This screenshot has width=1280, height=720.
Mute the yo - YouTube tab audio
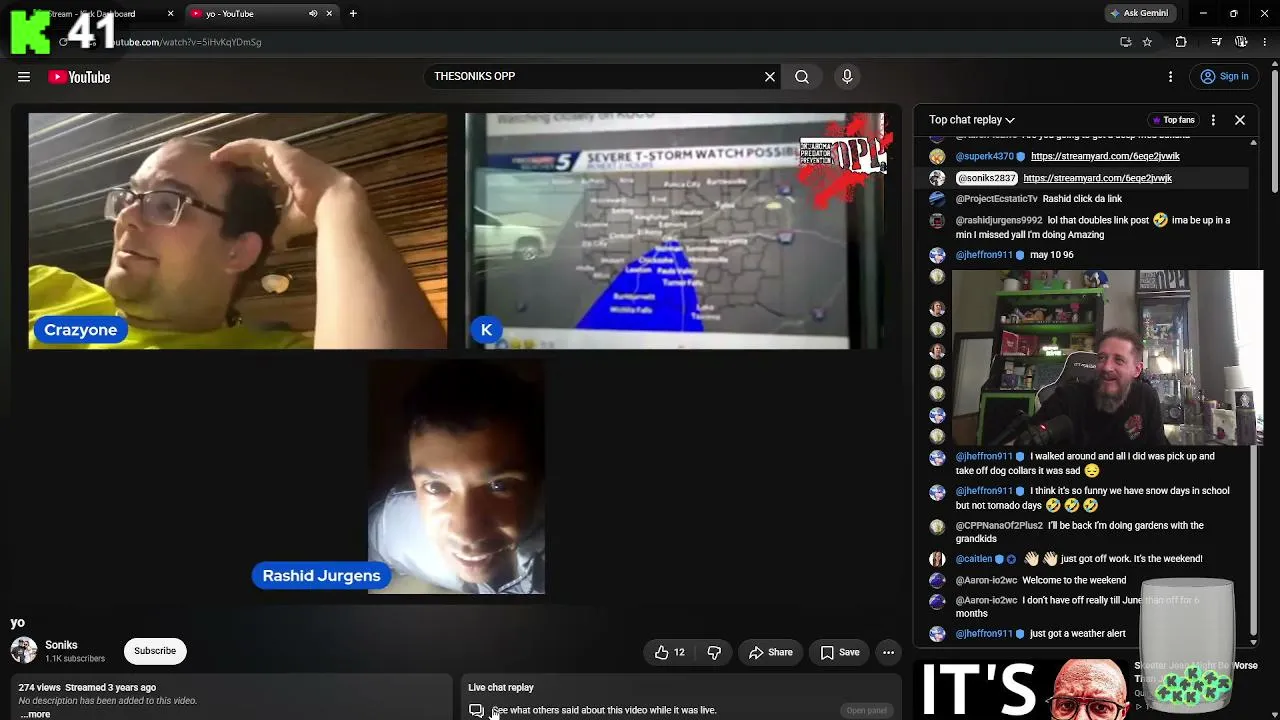pyautogui.click(x=313, y=14)
